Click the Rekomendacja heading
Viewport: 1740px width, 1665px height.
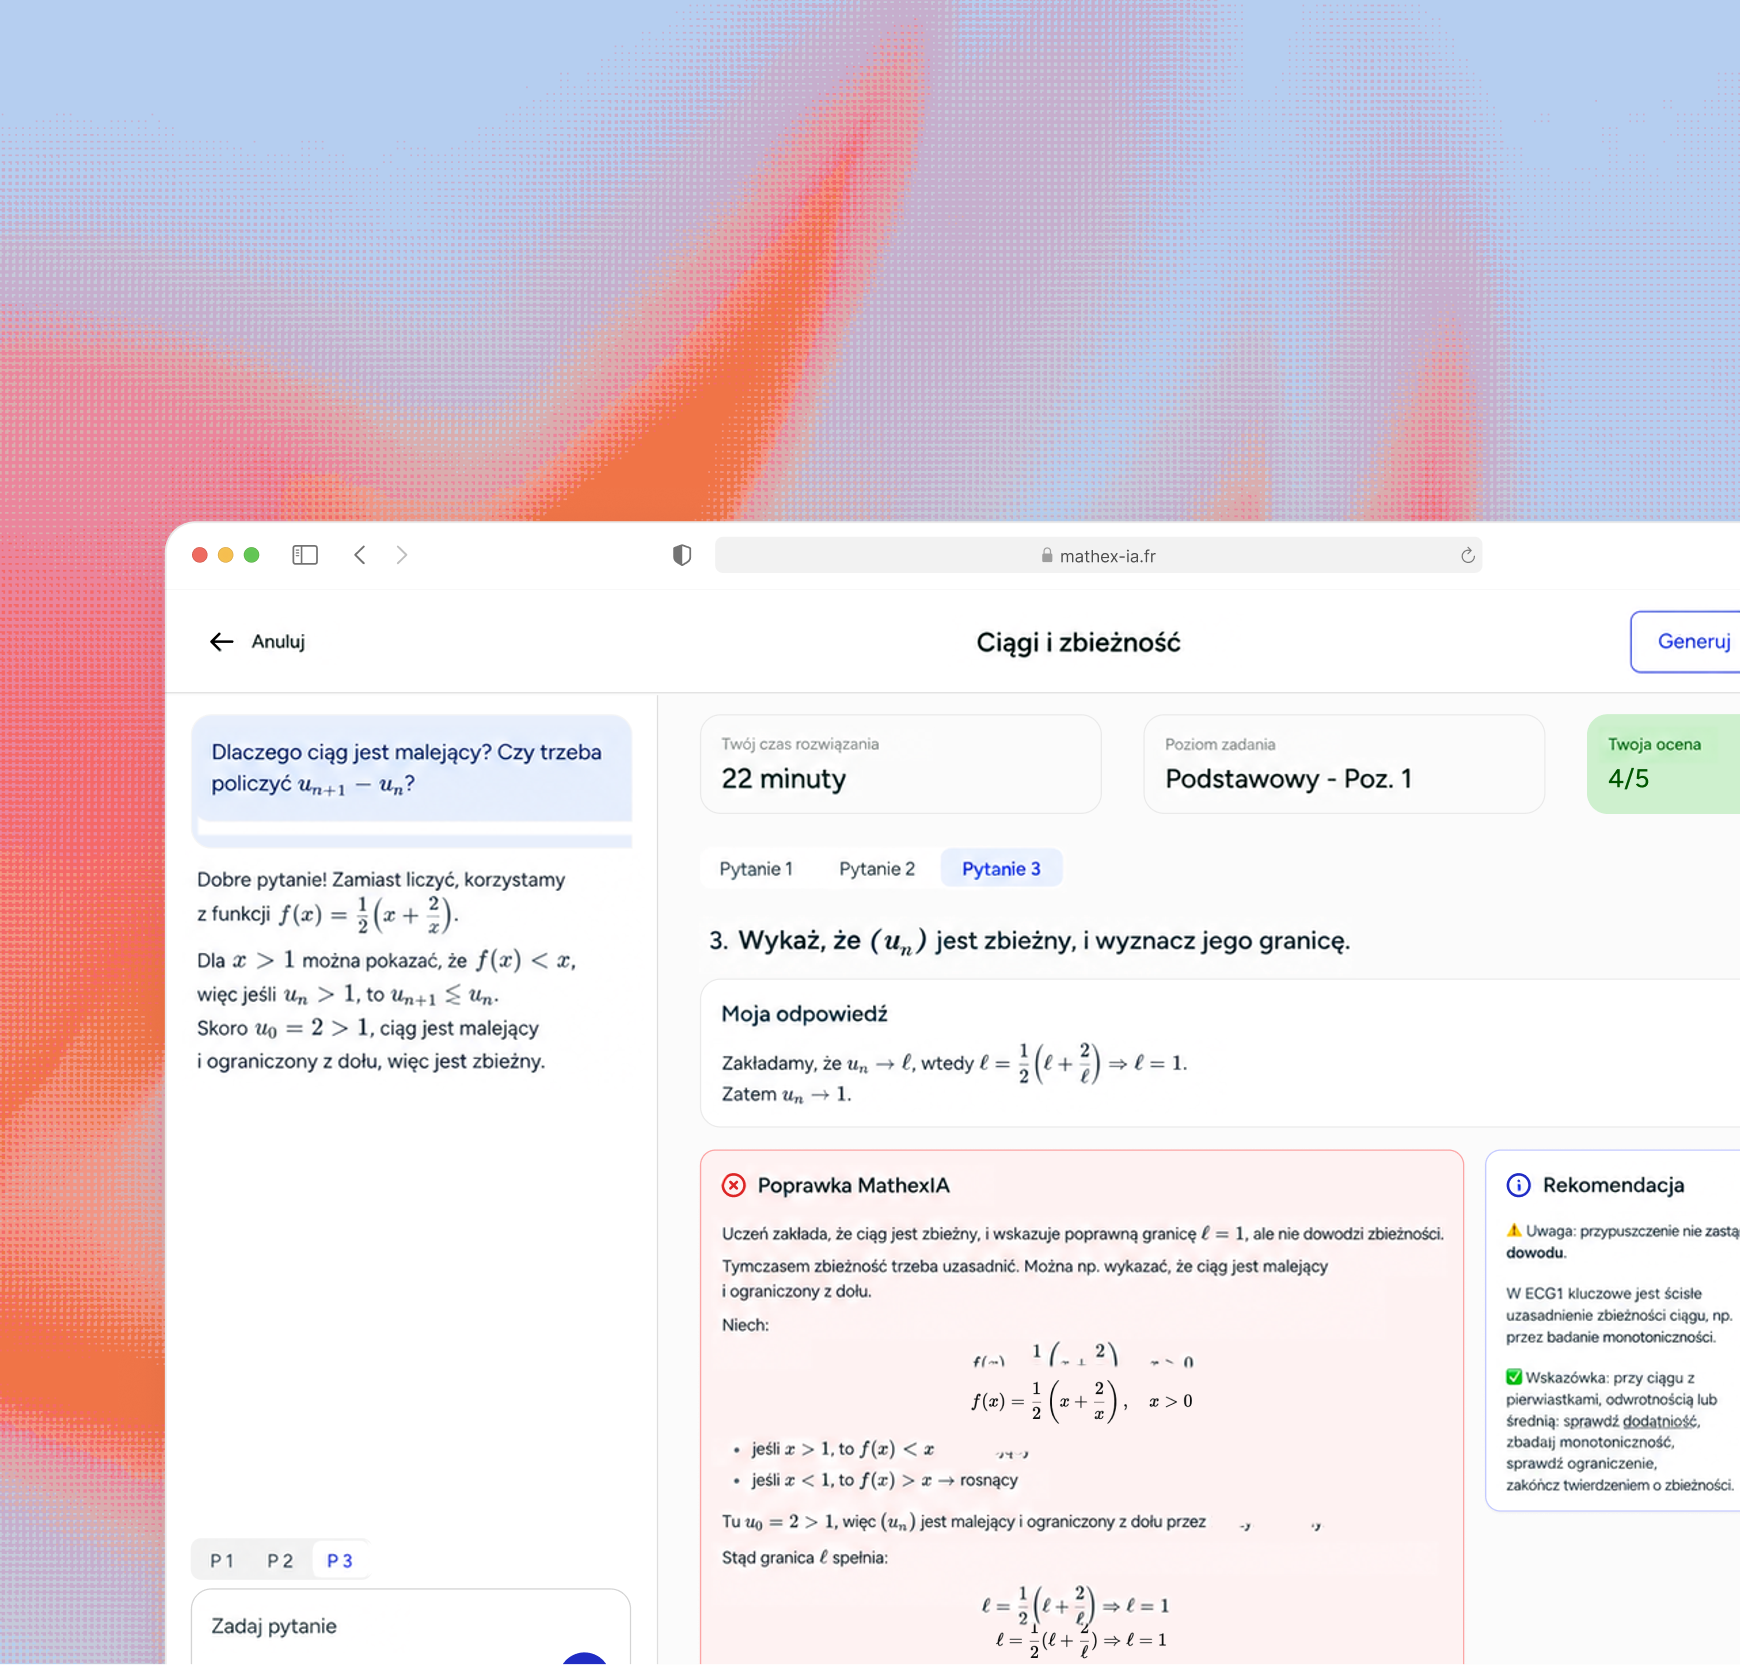pyautogui.click(x=1614, y=1185)
